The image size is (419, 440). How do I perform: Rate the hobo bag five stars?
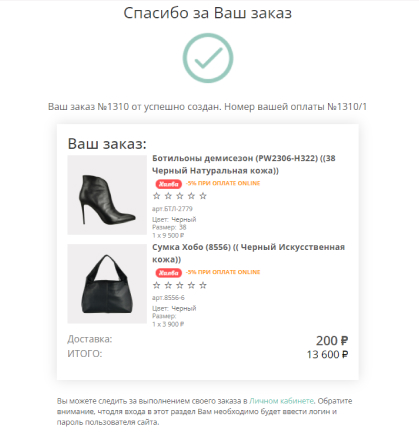coord(203,285)
